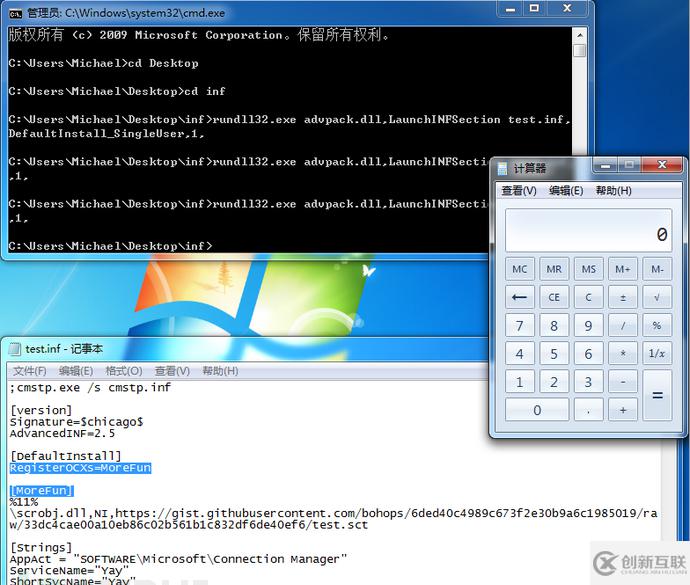
Task: Open Notepad 格式(O) menu
Action: pos(124,371)
